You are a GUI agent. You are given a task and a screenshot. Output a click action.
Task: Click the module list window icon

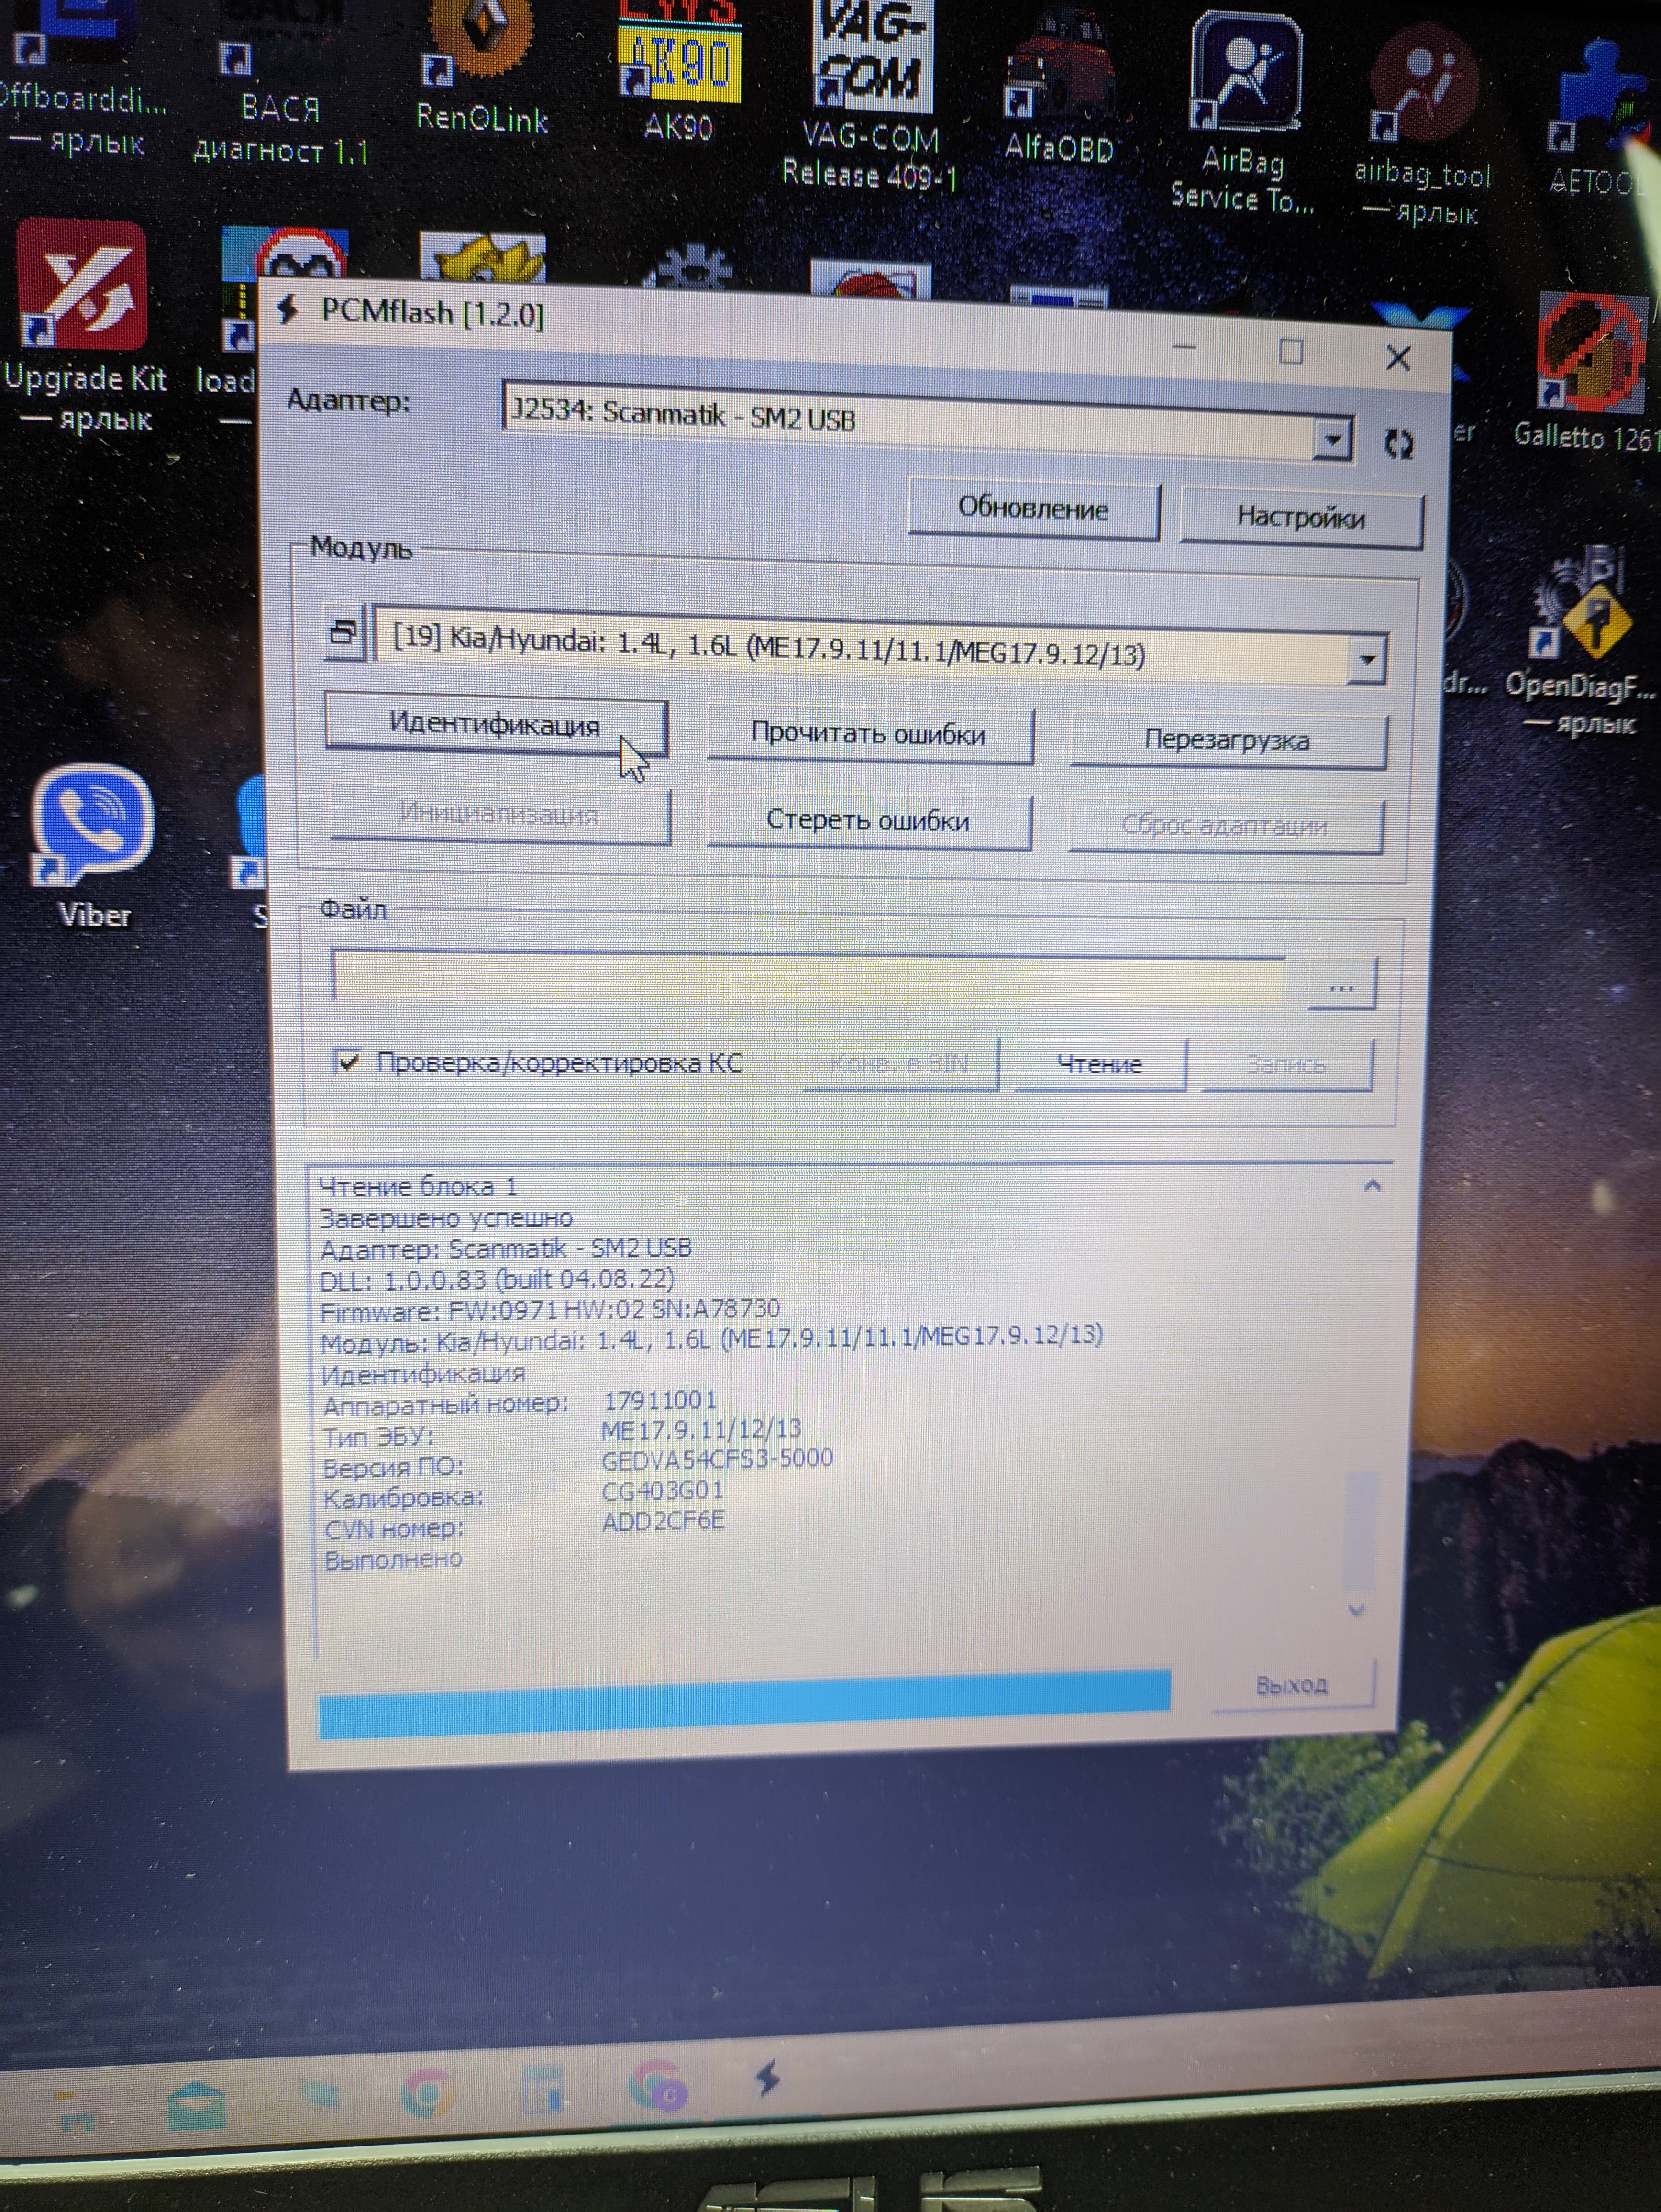[x=343, y=633]
